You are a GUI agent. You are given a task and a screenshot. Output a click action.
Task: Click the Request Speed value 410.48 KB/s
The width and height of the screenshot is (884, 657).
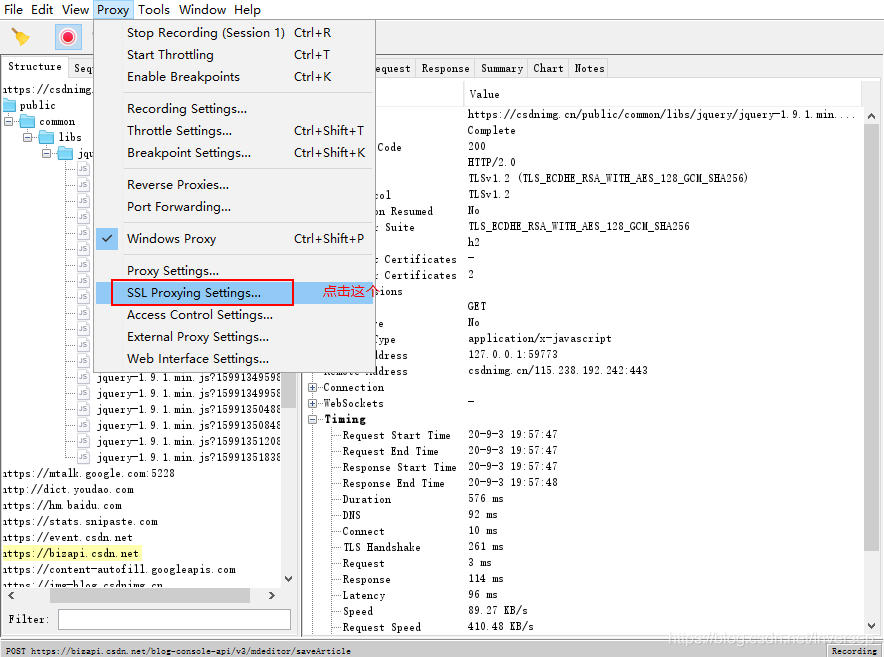click(x=501, y=627)
